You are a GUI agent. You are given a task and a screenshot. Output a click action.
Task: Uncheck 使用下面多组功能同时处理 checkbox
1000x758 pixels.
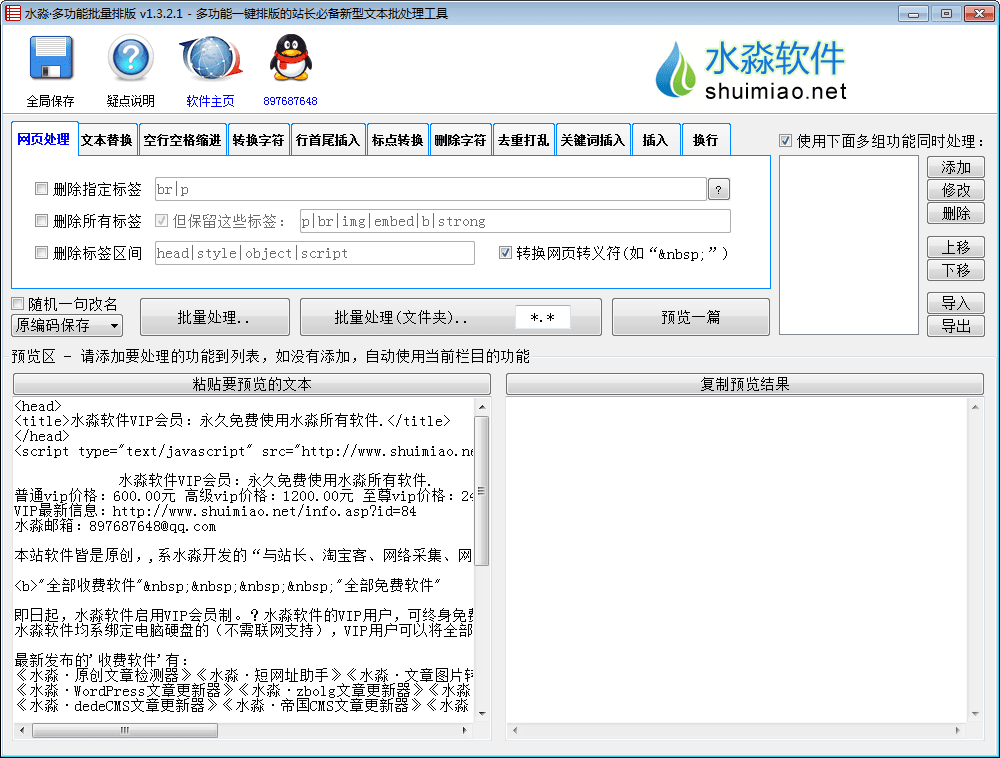[x=785, y=141]
